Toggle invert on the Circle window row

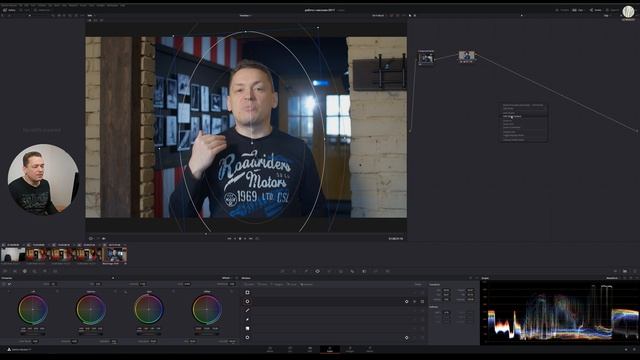point(415,301)
